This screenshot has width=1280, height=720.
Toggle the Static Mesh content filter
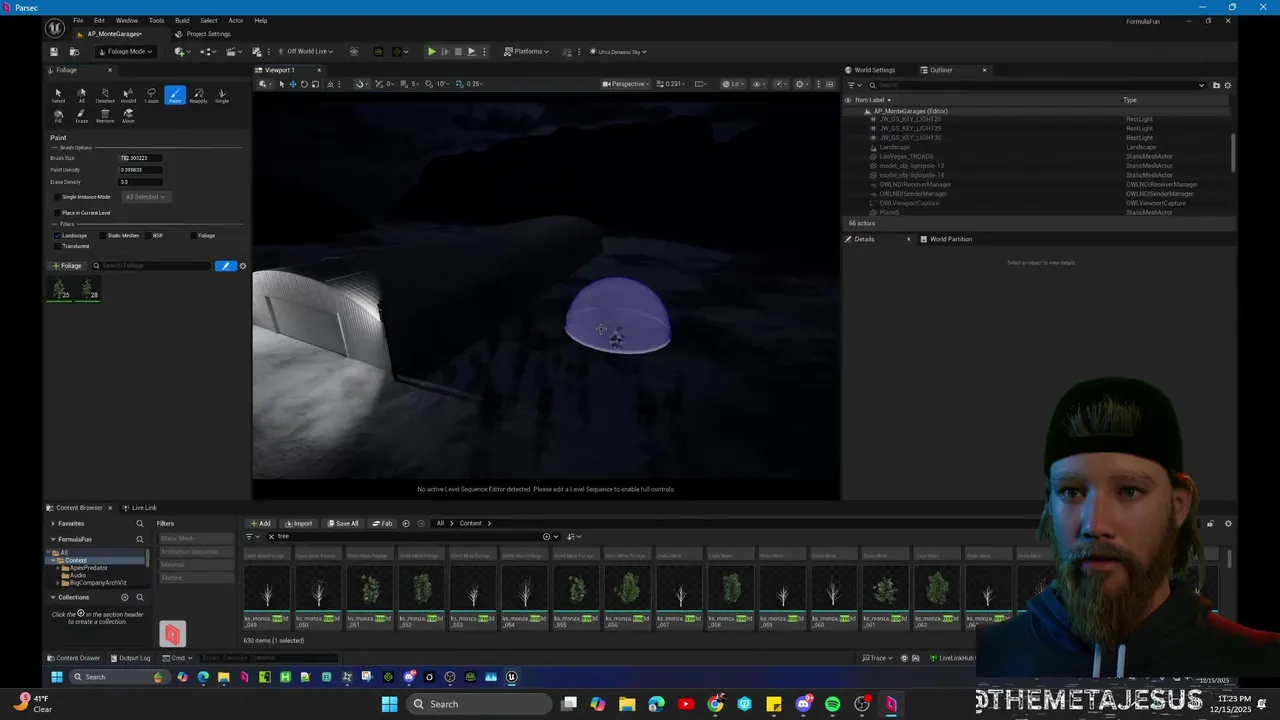point(197,539)
